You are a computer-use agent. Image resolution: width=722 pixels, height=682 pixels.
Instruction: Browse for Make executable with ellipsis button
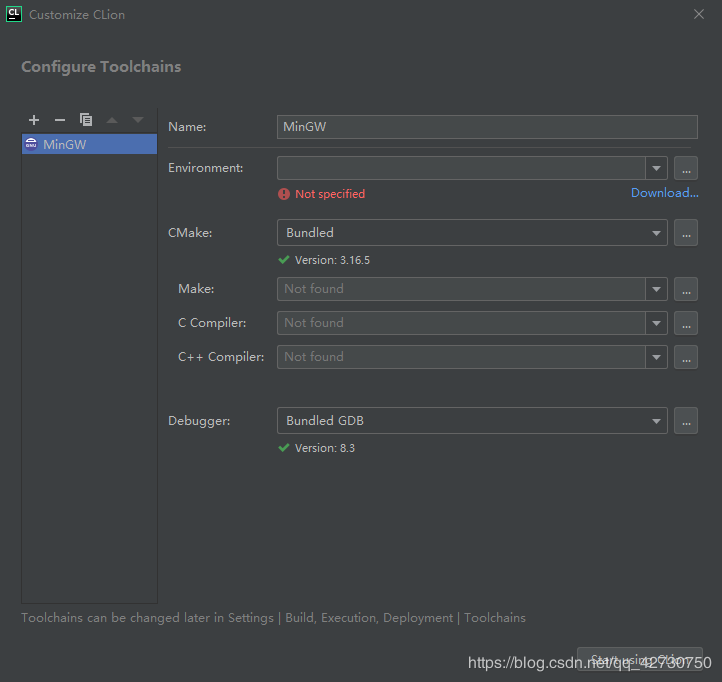pos(685,289)
